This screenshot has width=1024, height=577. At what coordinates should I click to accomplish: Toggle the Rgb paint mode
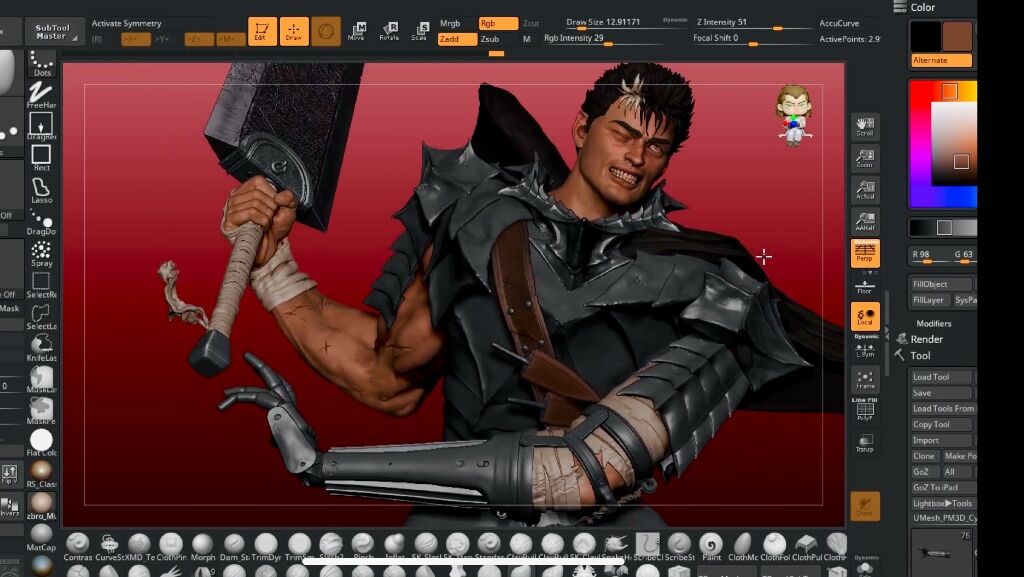point(498,23)
